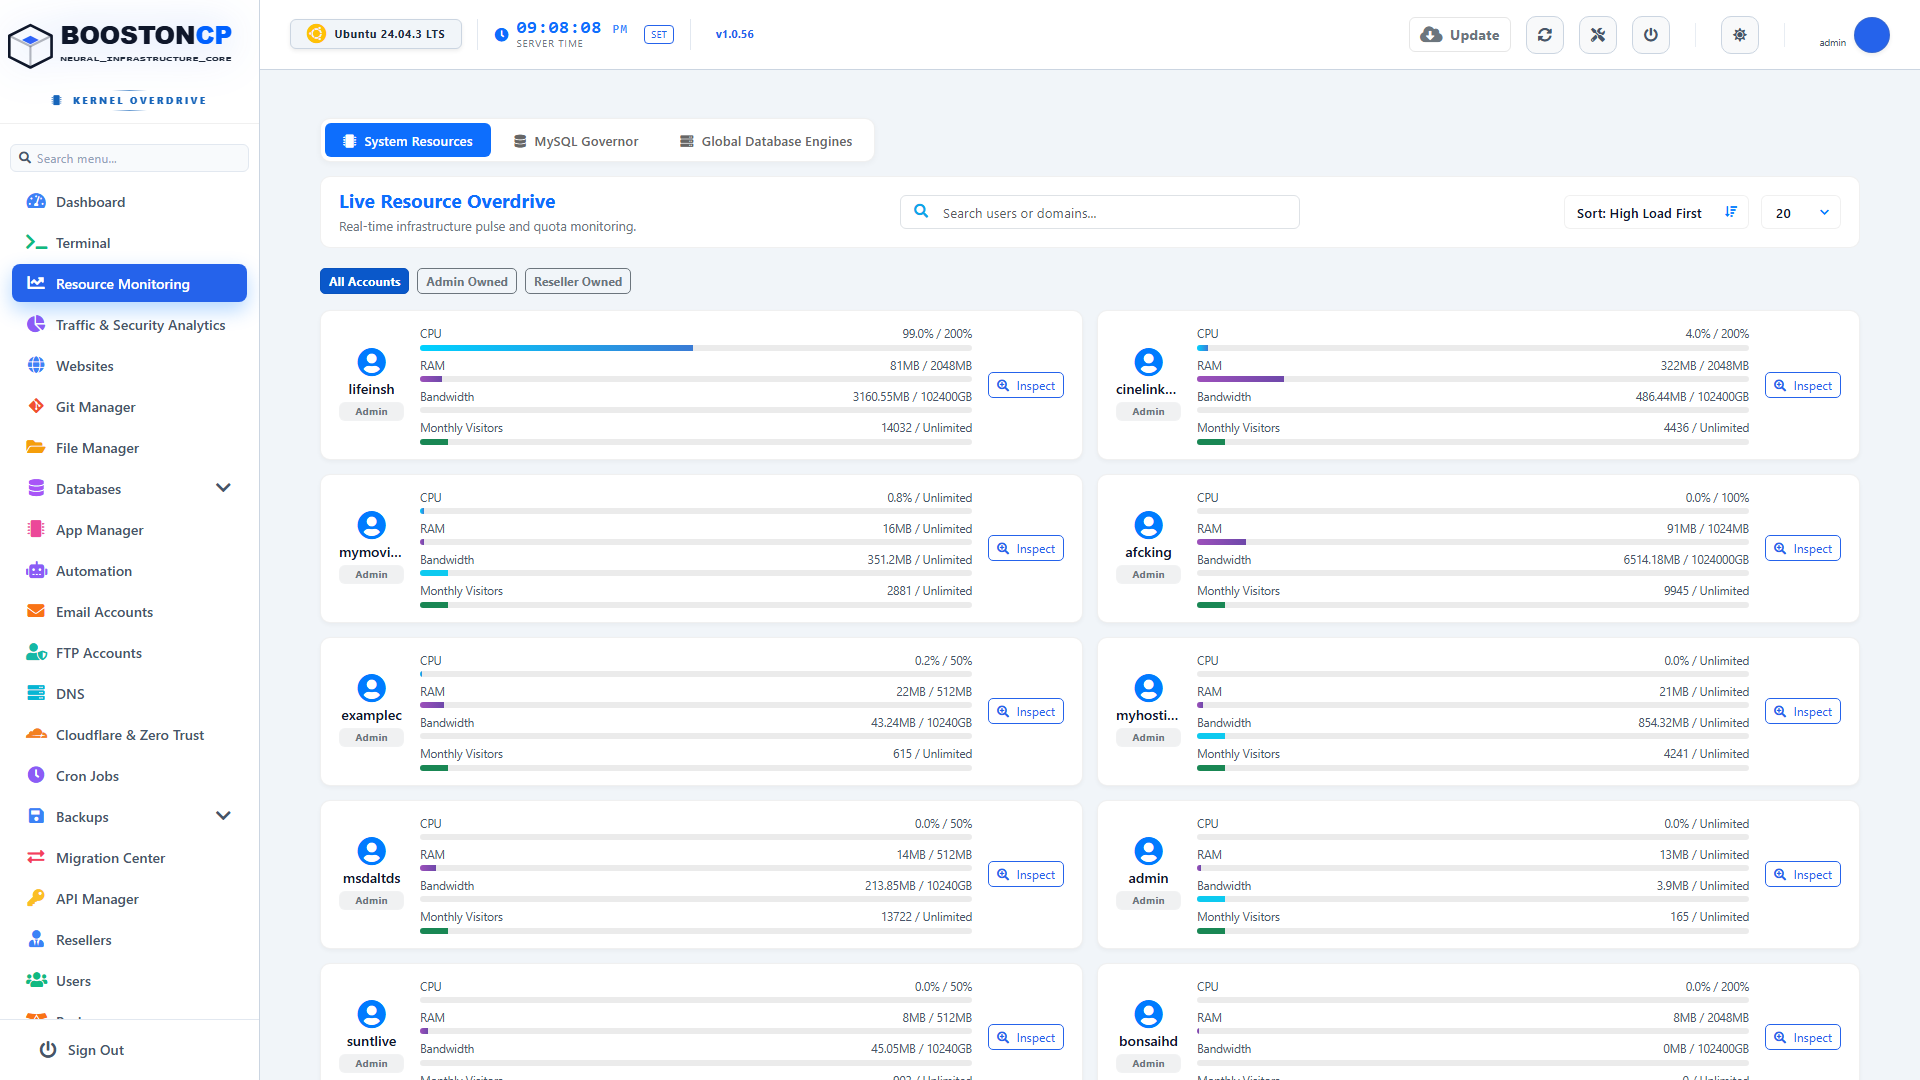Open the admin profile avatar
This screenshot has height=1080, width=1920.
1871,35
